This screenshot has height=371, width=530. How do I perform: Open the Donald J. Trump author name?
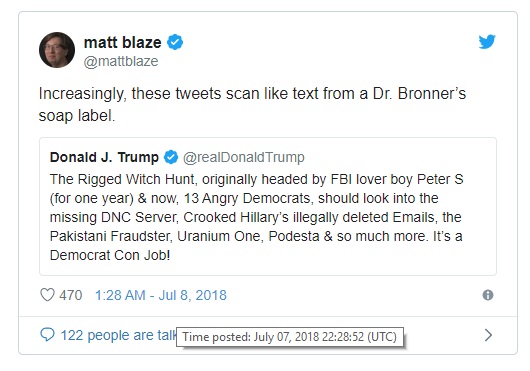pyautogui.click(x=104, y=157)
